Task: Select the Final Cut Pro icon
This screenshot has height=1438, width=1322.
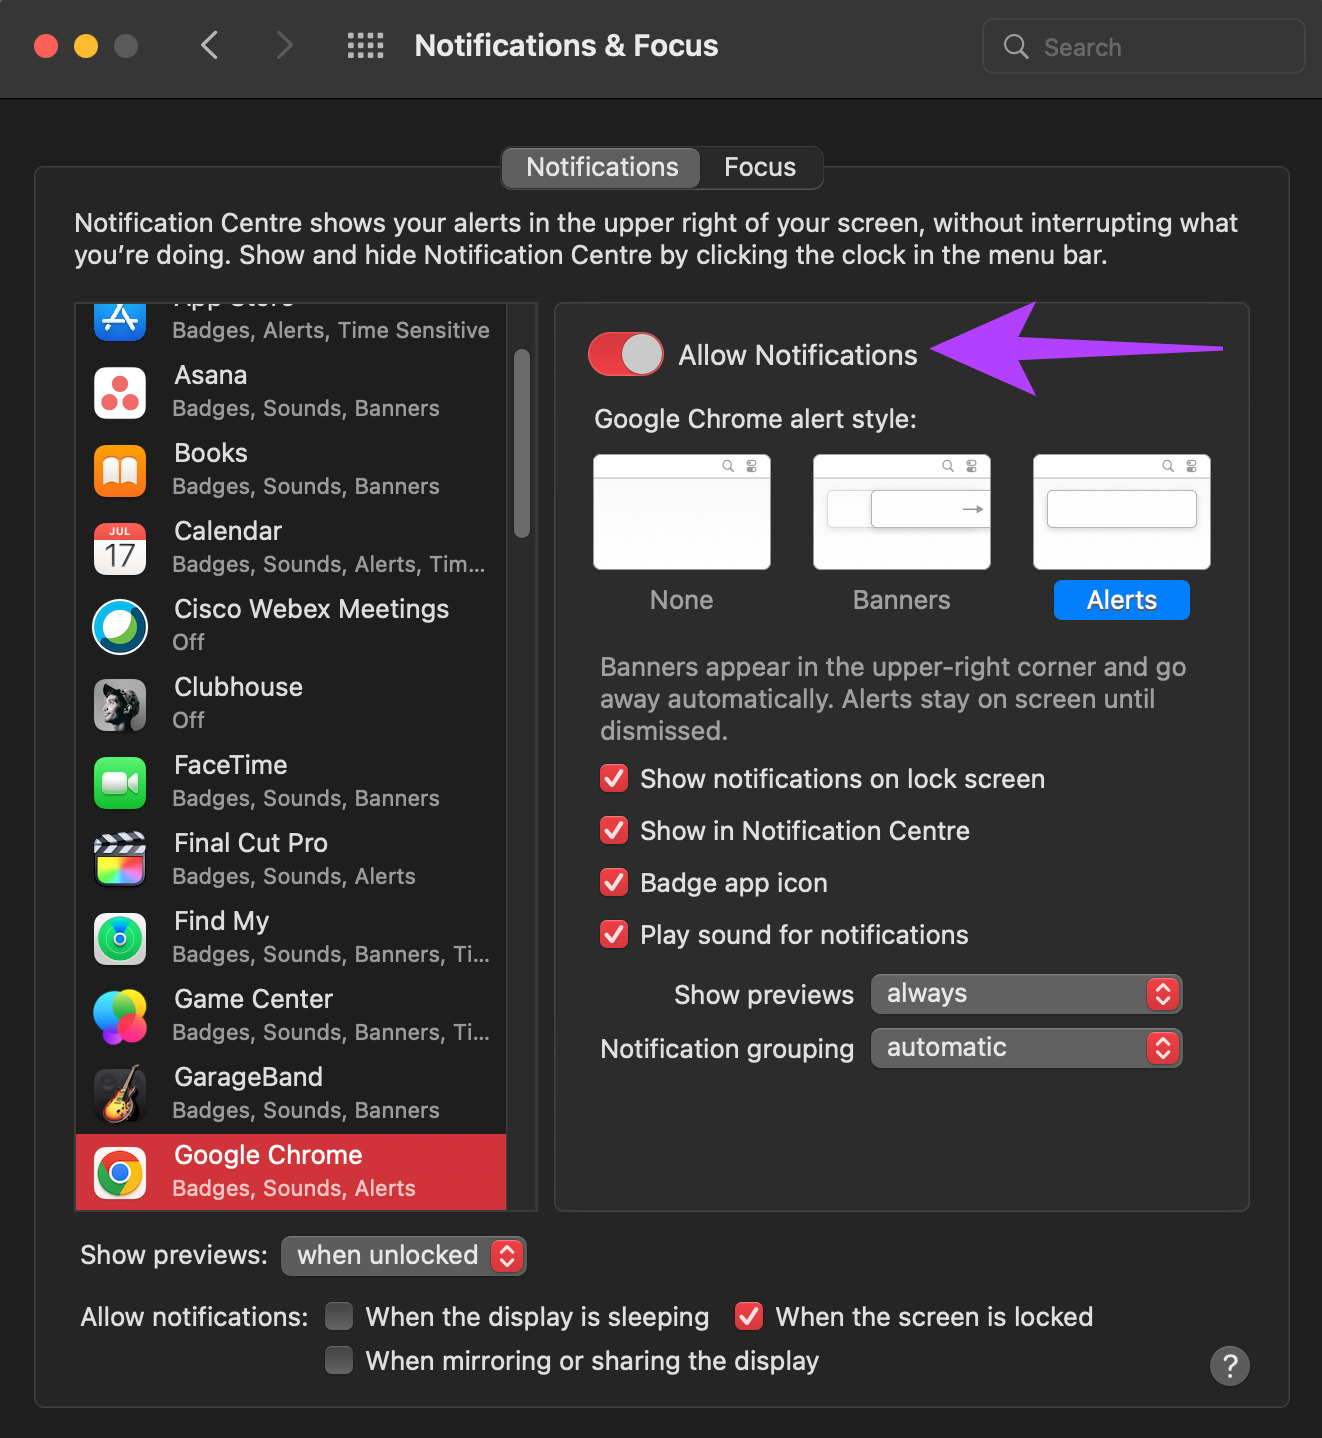Action: click(120, 860)
